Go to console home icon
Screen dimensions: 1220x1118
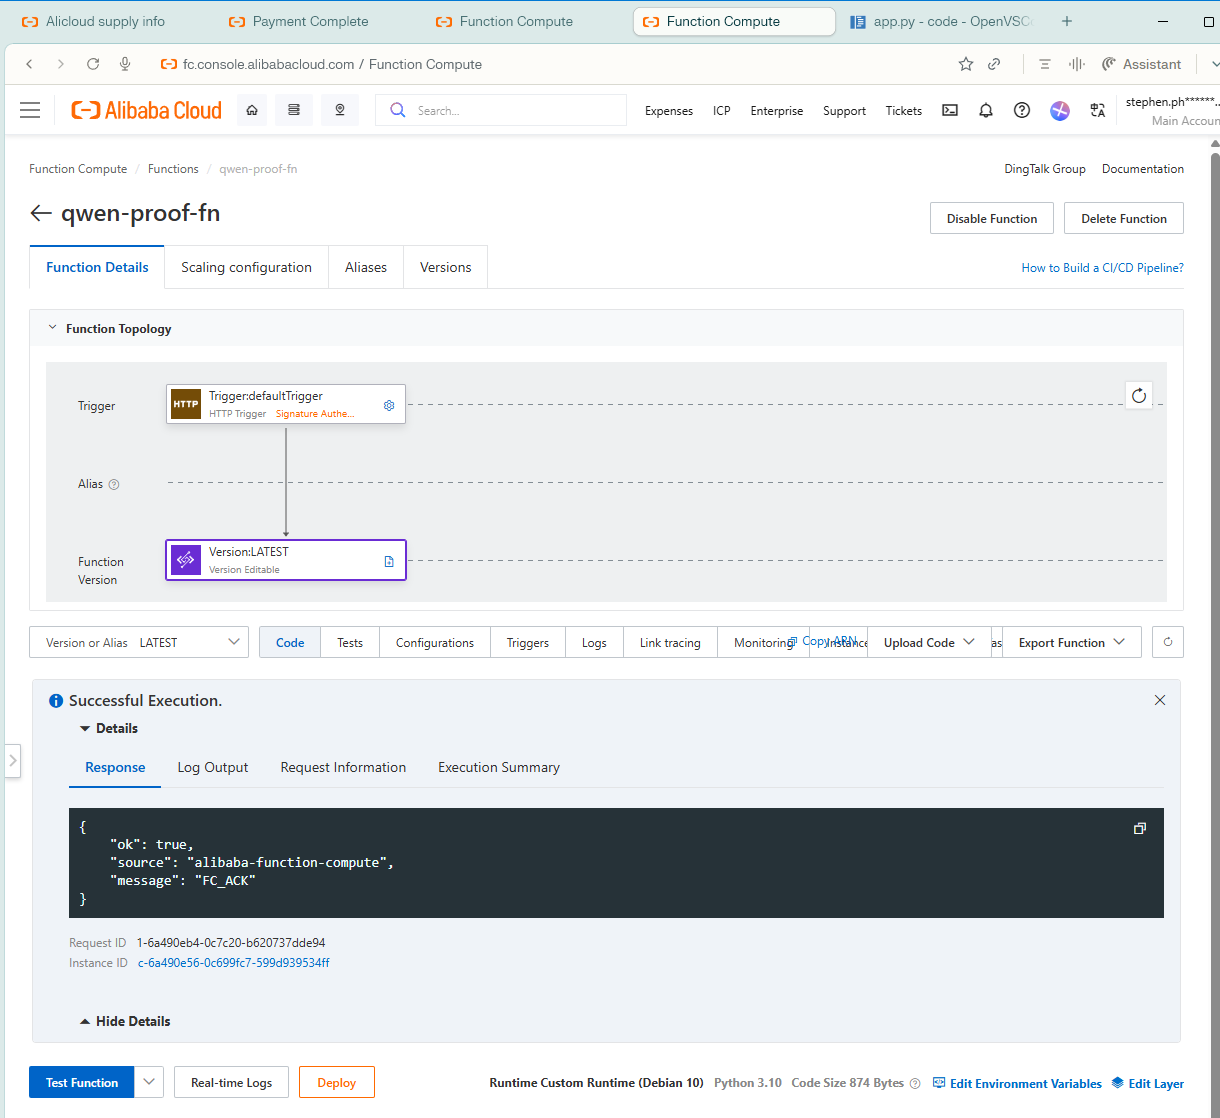[x=252, y=110]
